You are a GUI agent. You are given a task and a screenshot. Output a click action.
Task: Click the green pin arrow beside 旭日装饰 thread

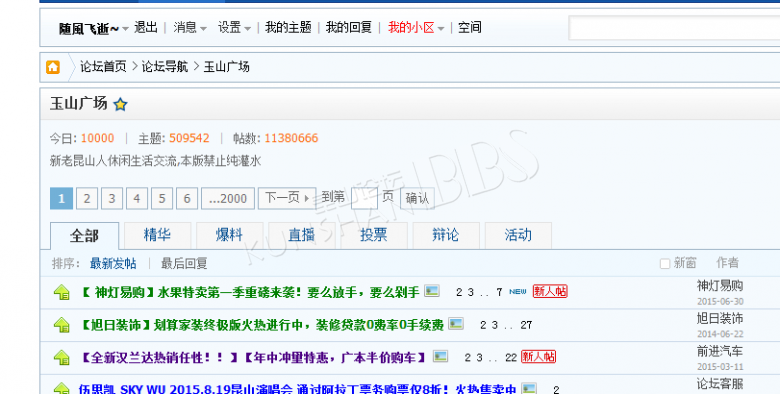(62, 325)
